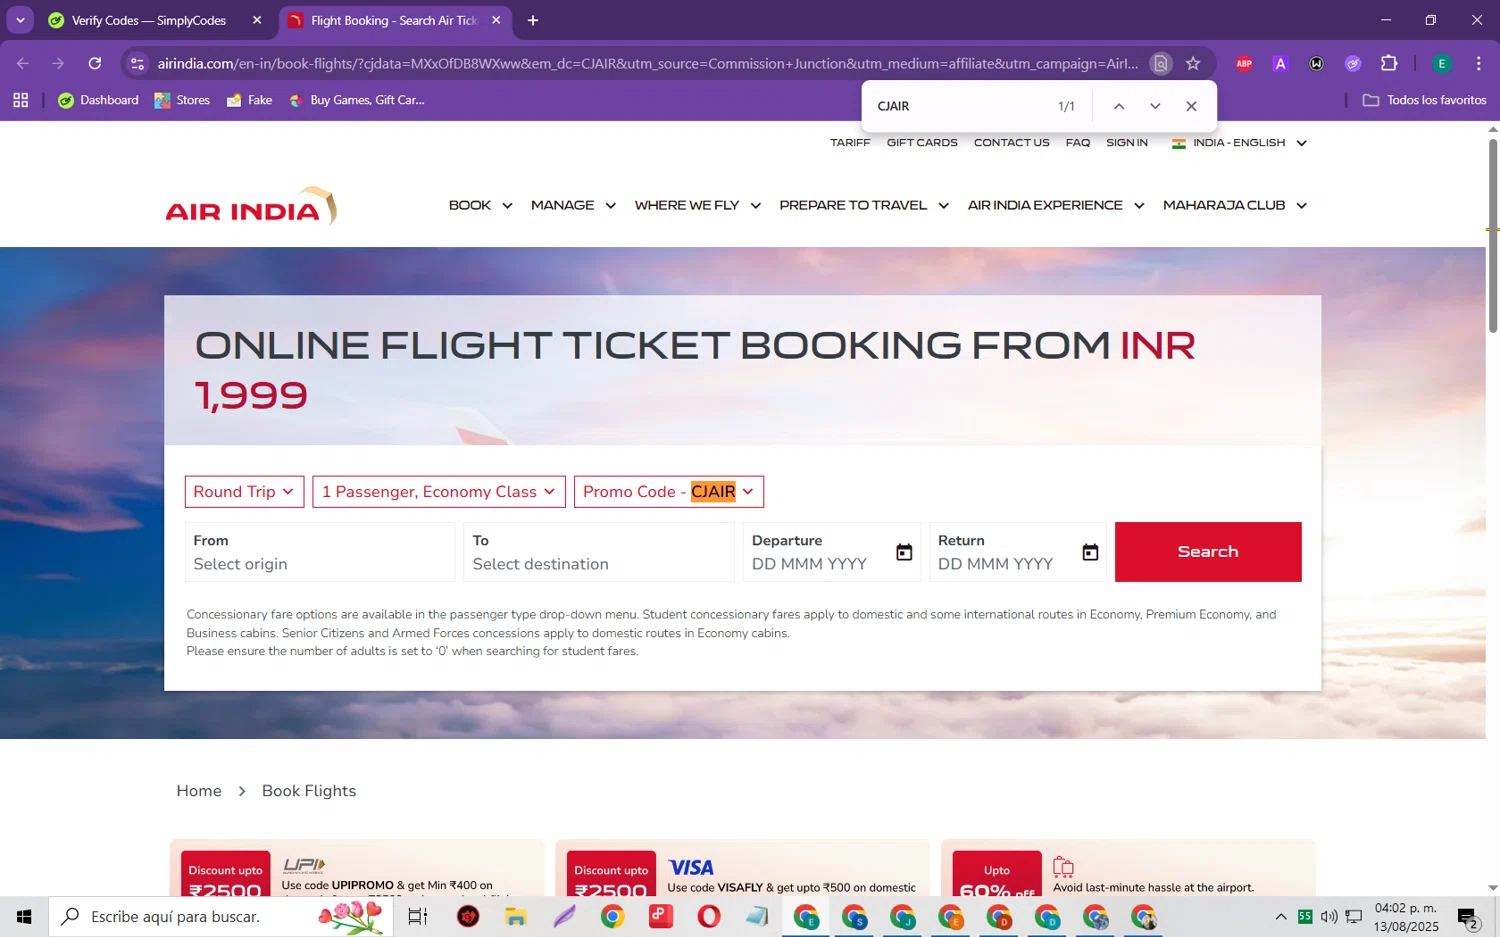Expand the AIR INDIA EXPERIENCE menu
This screenshot has height=937, width=1500.
(1055, 205)
